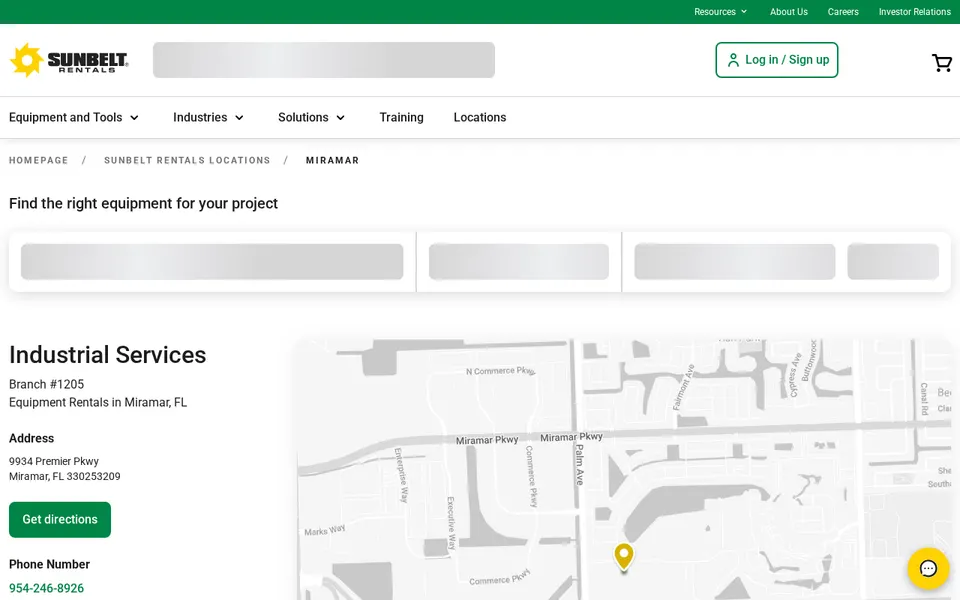
Task: Call the phone number 954-246-8926
Action: point(47,588)
